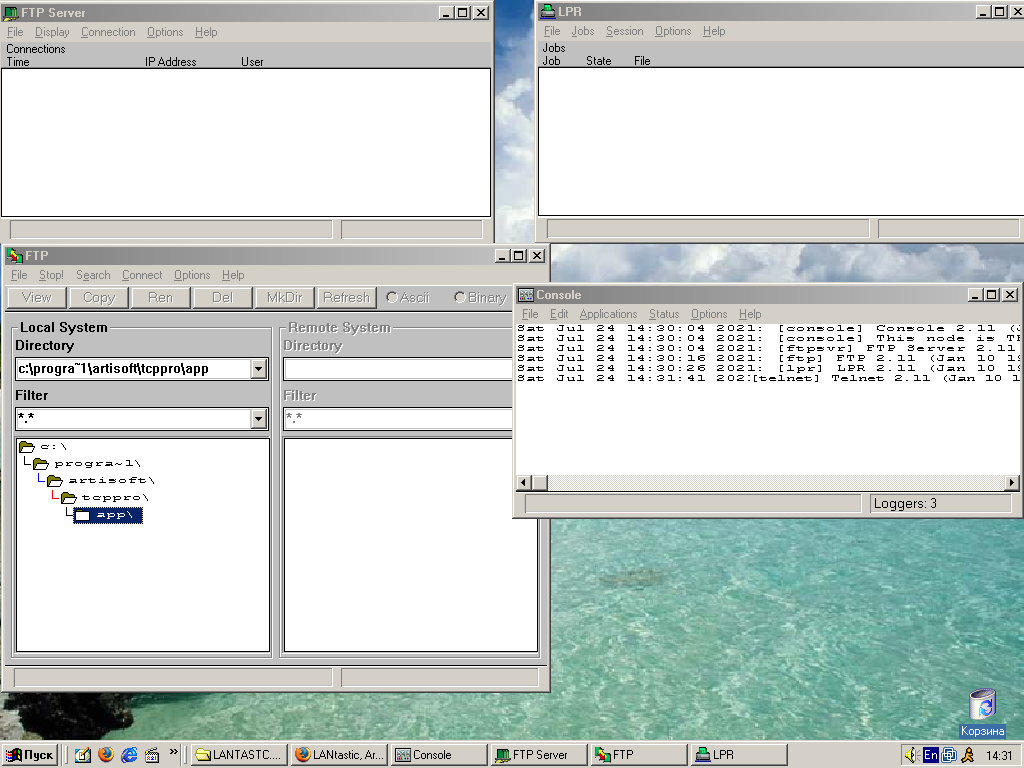Click the FTP window title bar icon

(x=14, y=256)
